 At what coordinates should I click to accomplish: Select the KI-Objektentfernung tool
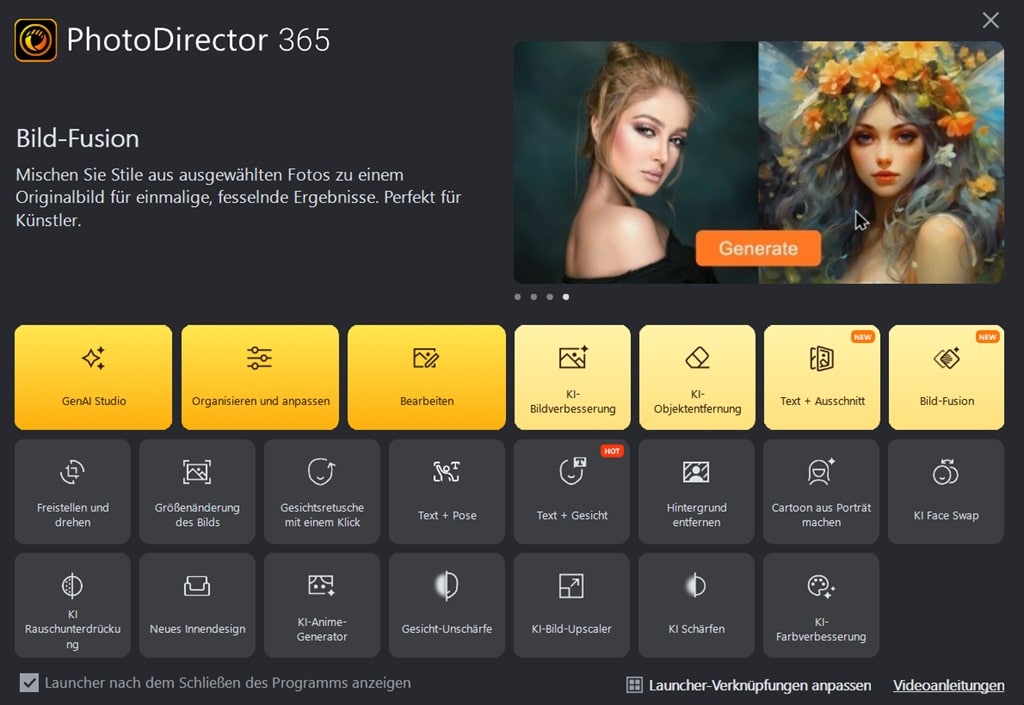pyautogui.click(x=697, y=377)
